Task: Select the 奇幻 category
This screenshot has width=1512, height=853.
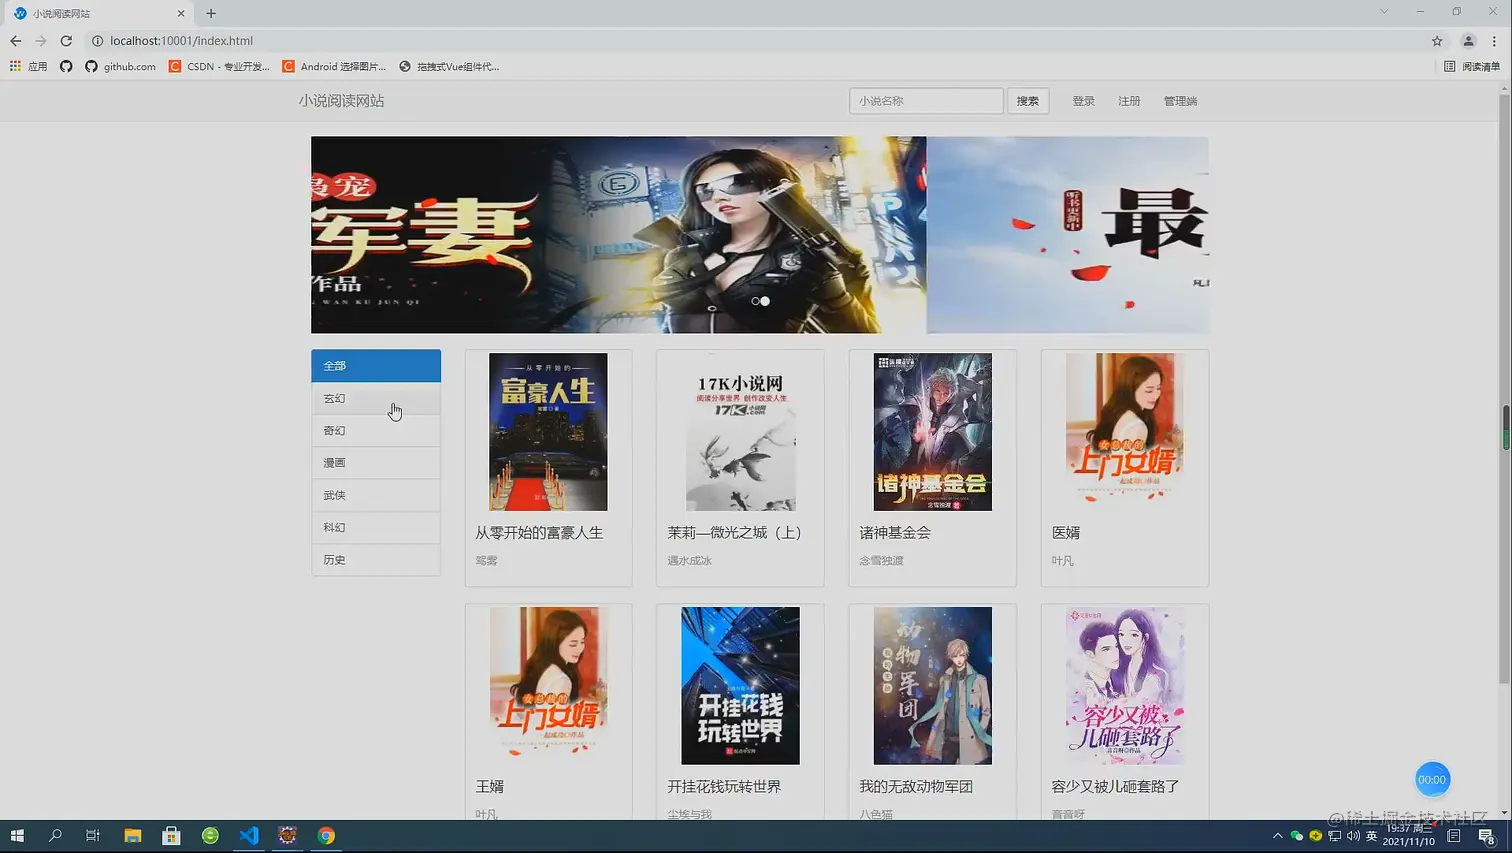Action: pos(376,430)
